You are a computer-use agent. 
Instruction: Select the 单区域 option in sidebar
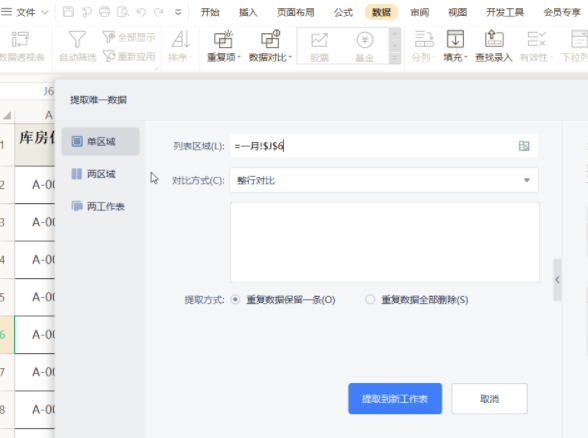tap(100, 141)
